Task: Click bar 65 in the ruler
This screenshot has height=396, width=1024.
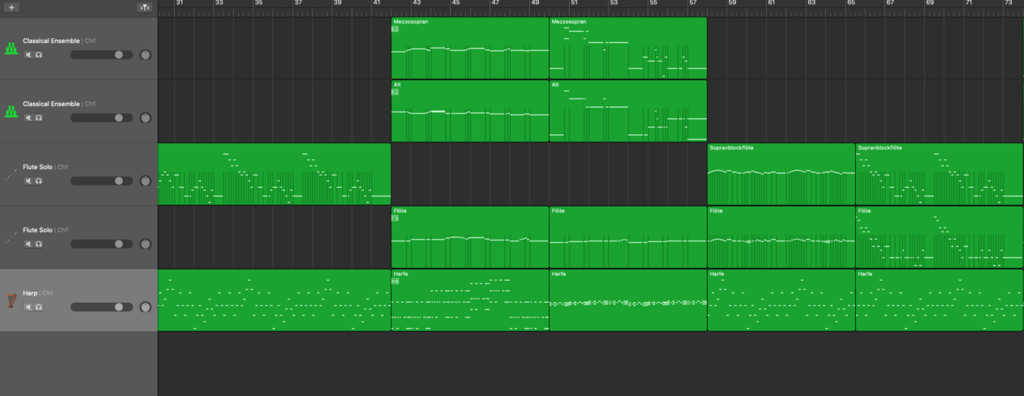Action: (x=851, y=3)
